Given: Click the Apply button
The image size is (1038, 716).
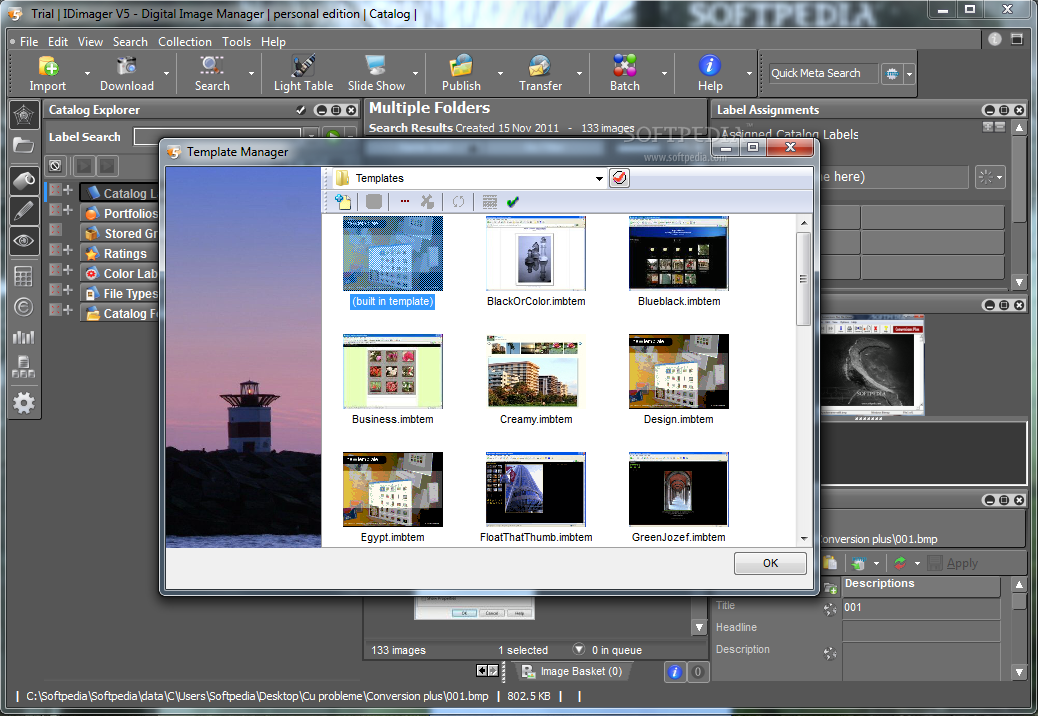Looking at the screenshot, I should pyautogui.click(x=953, y=563).
